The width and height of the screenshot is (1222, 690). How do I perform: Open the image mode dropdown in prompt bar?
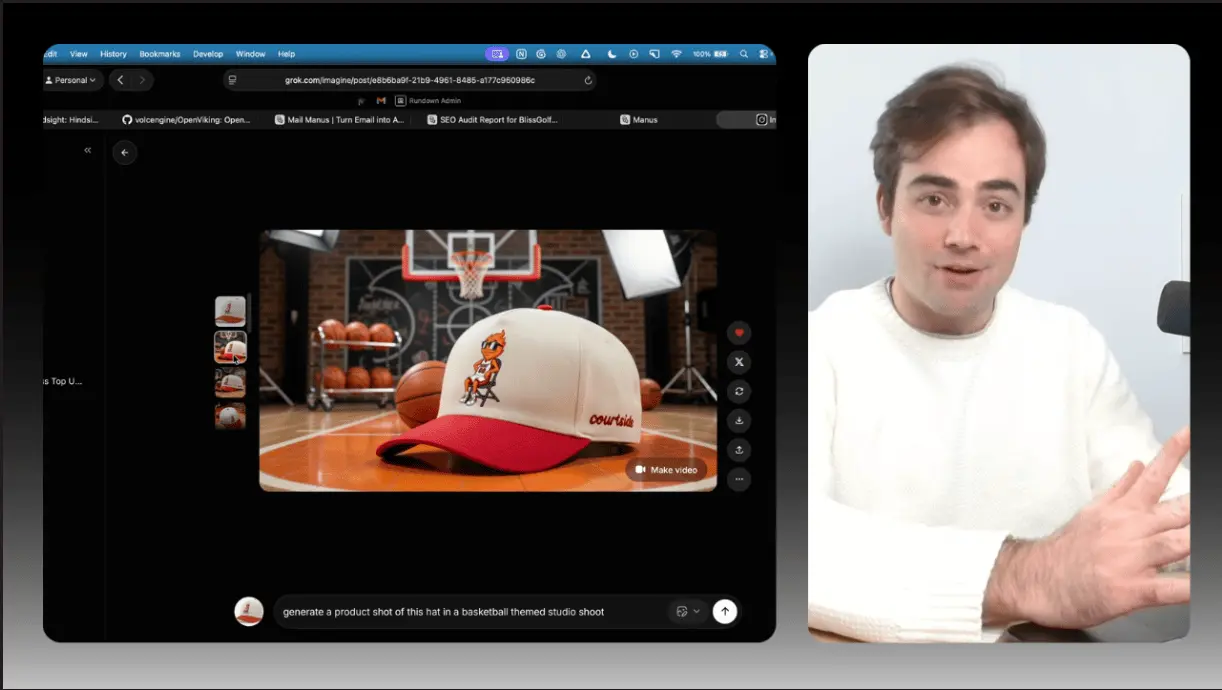687,611
